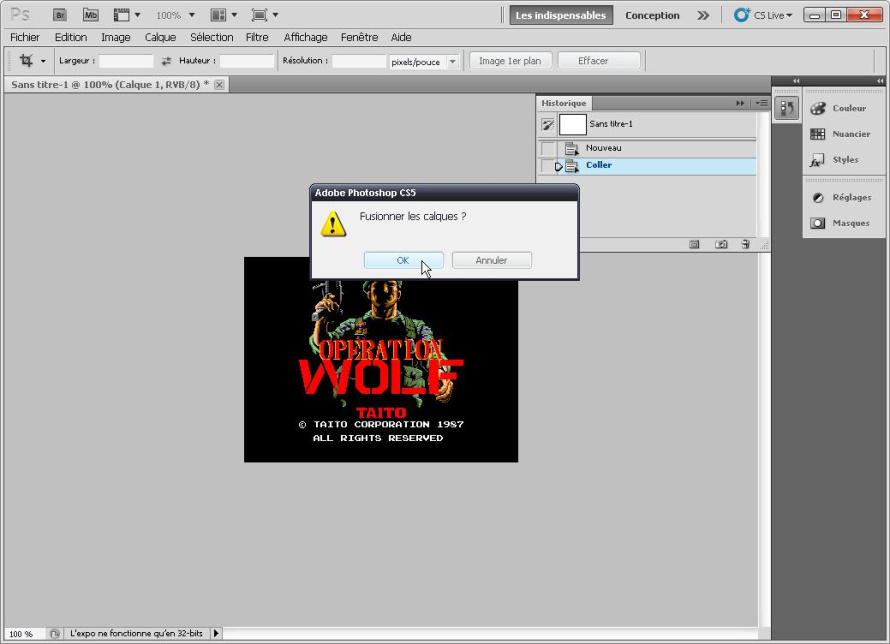Show more workspaces with the double chevron

(703, 15)
